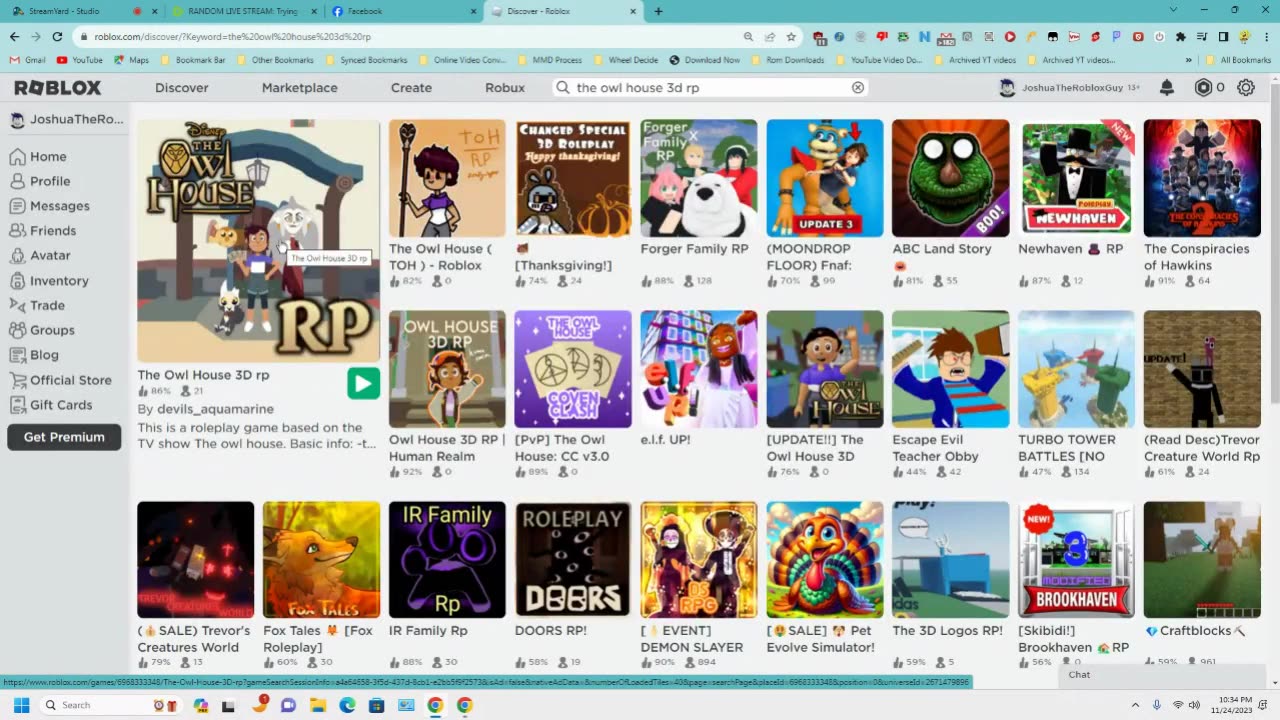Switch to the RANDOM LIVE STREAM tab
The height and width of the screenshot is (720, 1280).
point(244,11)
